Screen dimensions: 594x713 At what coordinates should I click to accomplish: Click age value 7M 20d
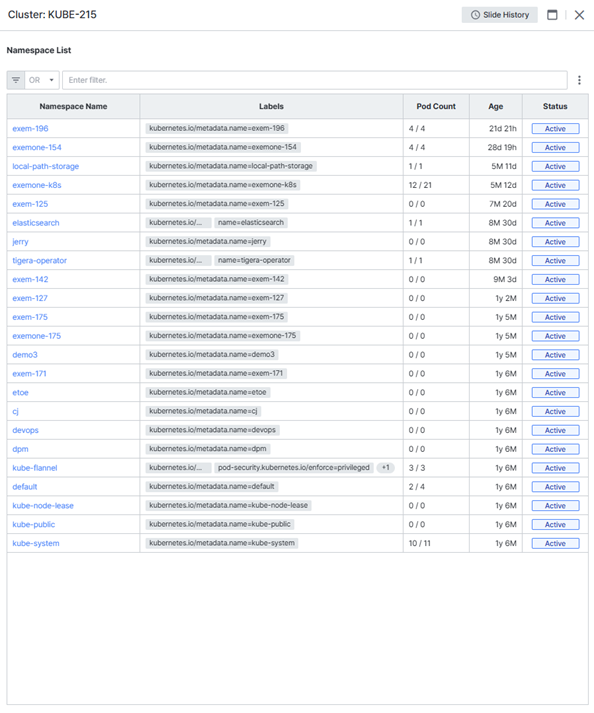click(x=503, y=204)
